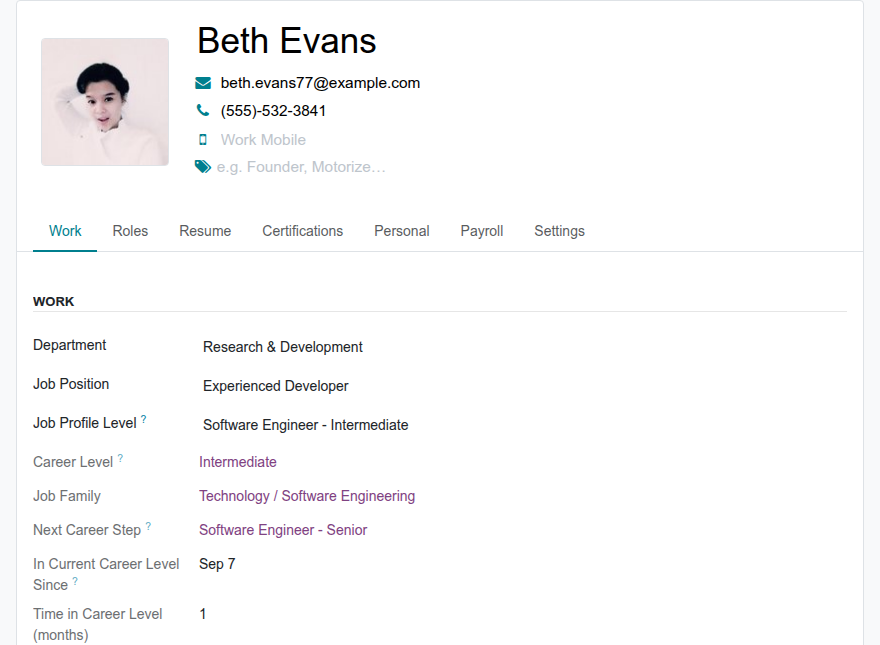Go to the Personal tab
Screen dimensions: 880x645
click(402, 231)
